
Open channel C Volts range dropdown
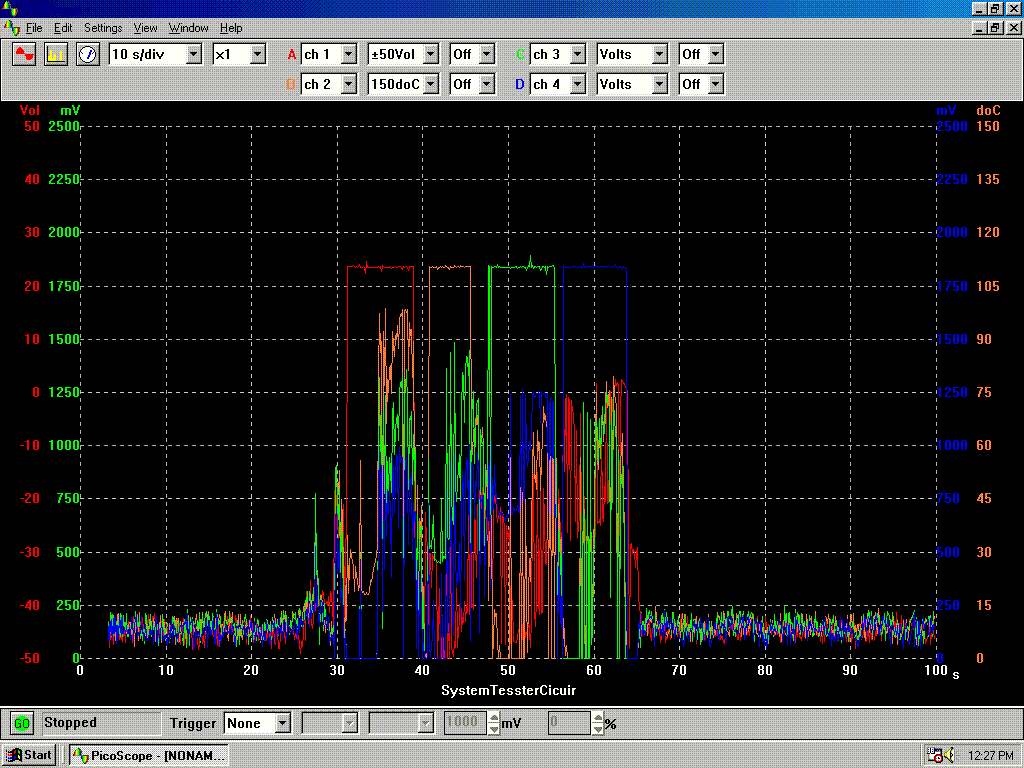pyautogui.click(x=659, y=54)
